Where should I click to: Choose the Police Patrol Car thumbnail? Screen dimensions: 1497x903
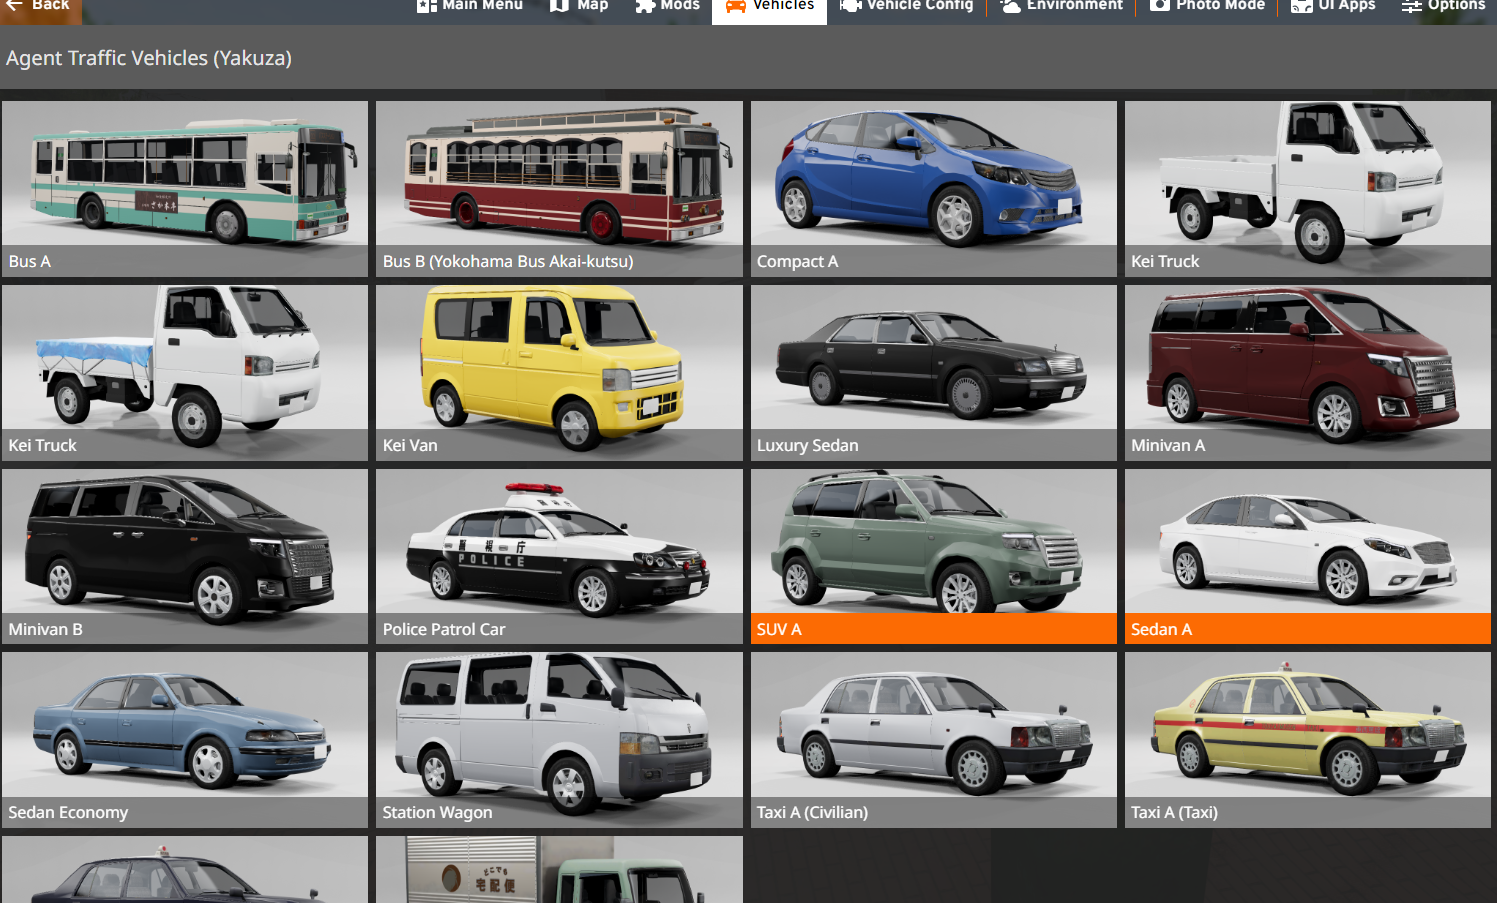(559, 556)
